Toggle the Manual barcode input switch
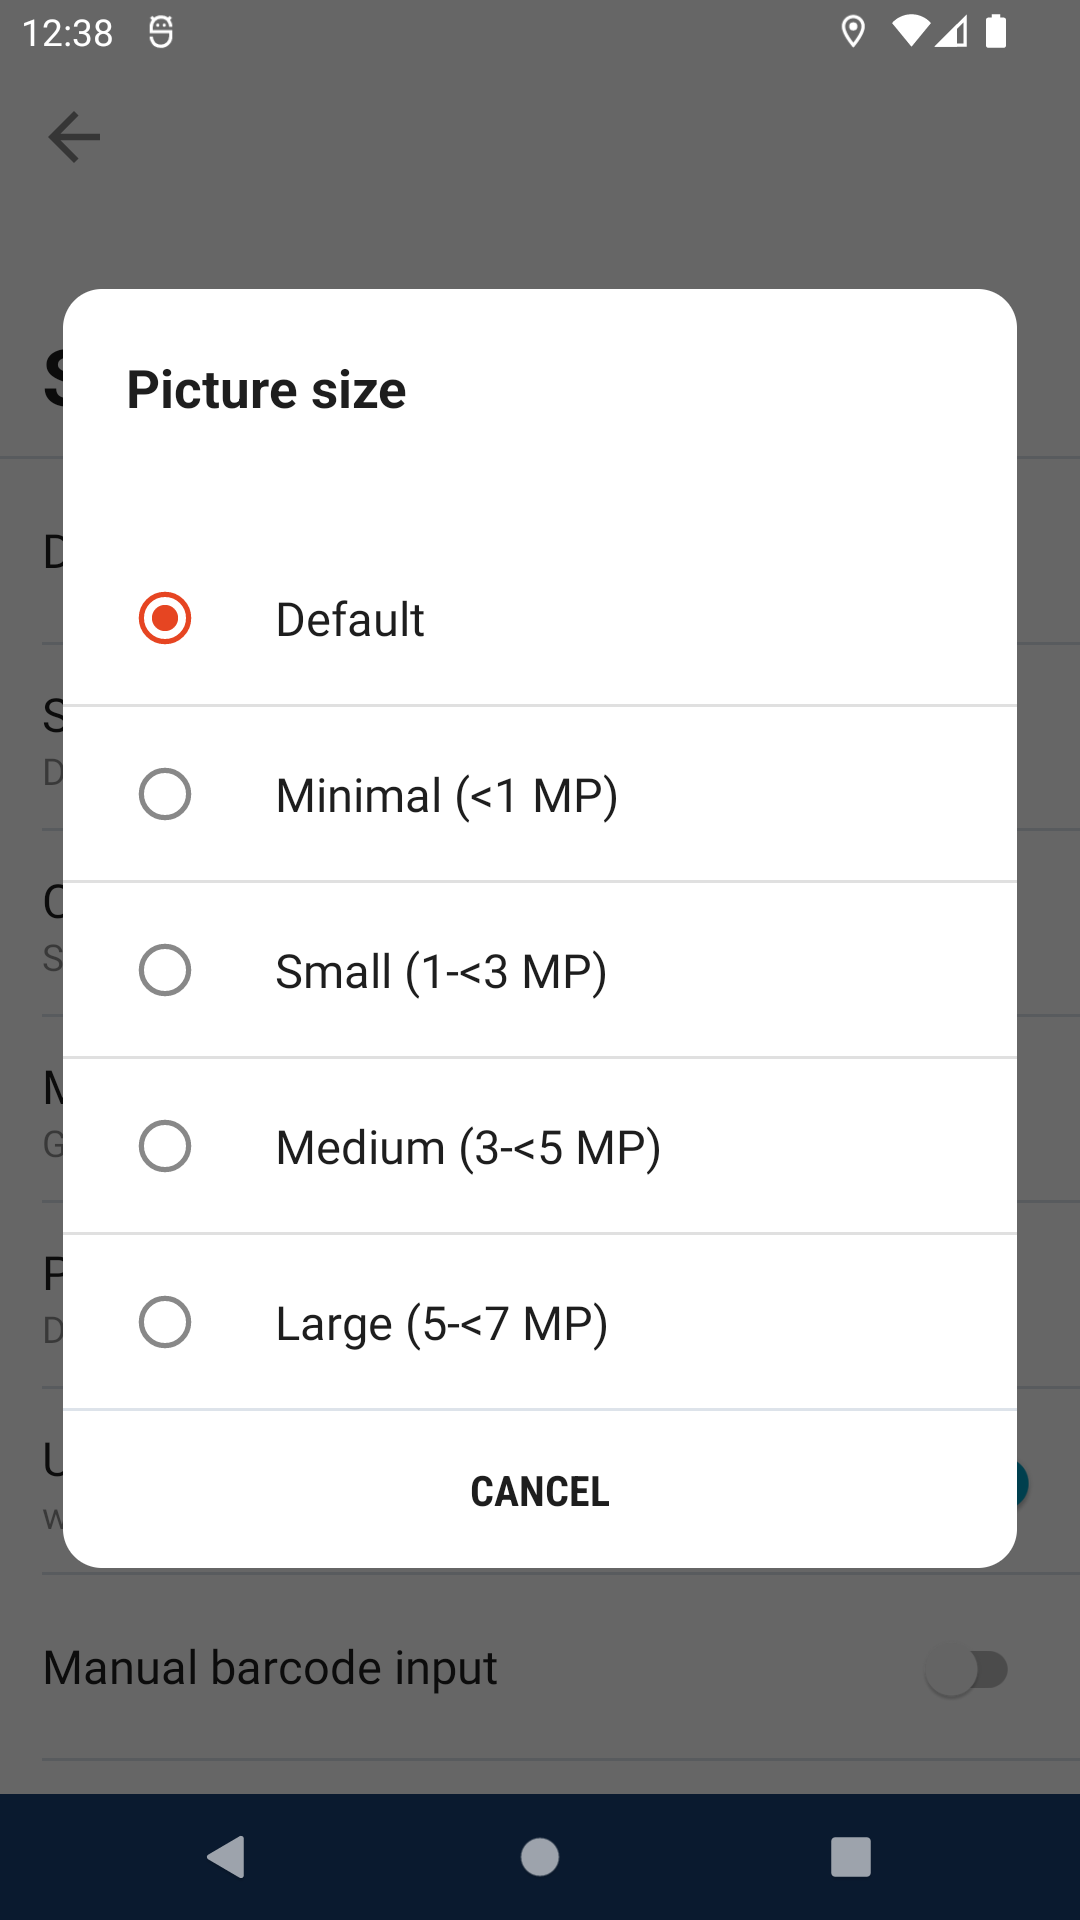The height and width of the screenshot is (1920, 1080). pyautogui.click(x=966, y=1669)
